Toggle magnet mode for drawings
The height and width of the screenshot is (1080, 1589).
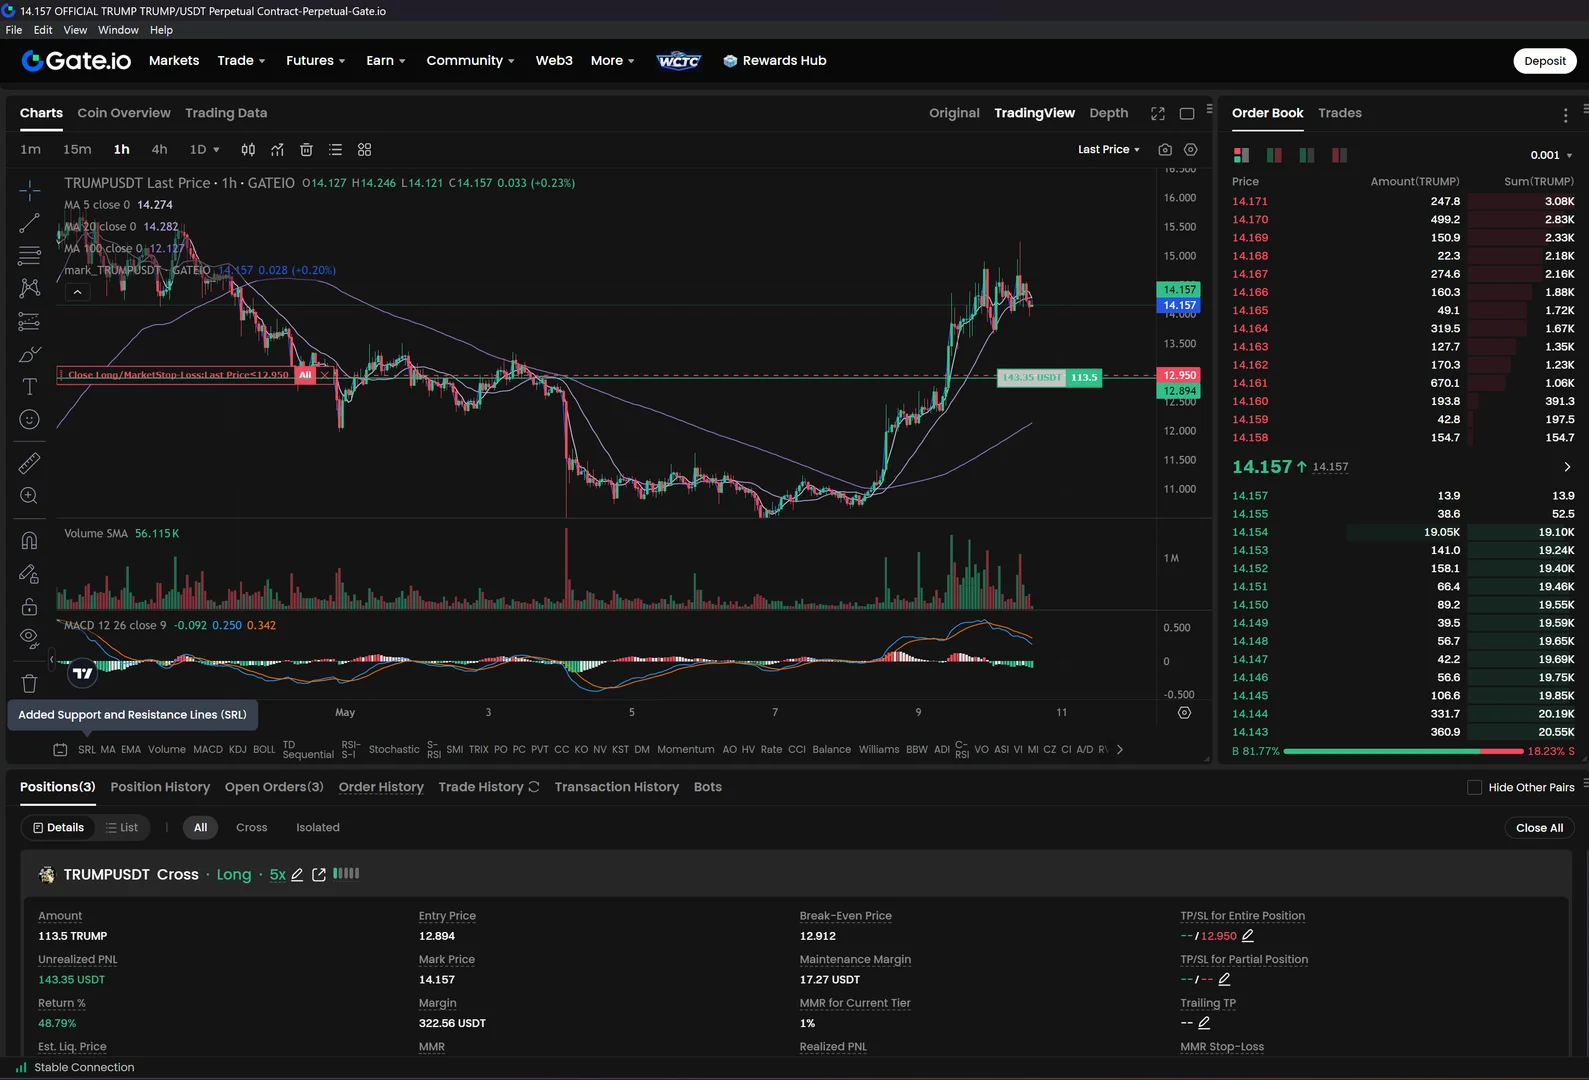pyautogui.click(x=30, y=541)
